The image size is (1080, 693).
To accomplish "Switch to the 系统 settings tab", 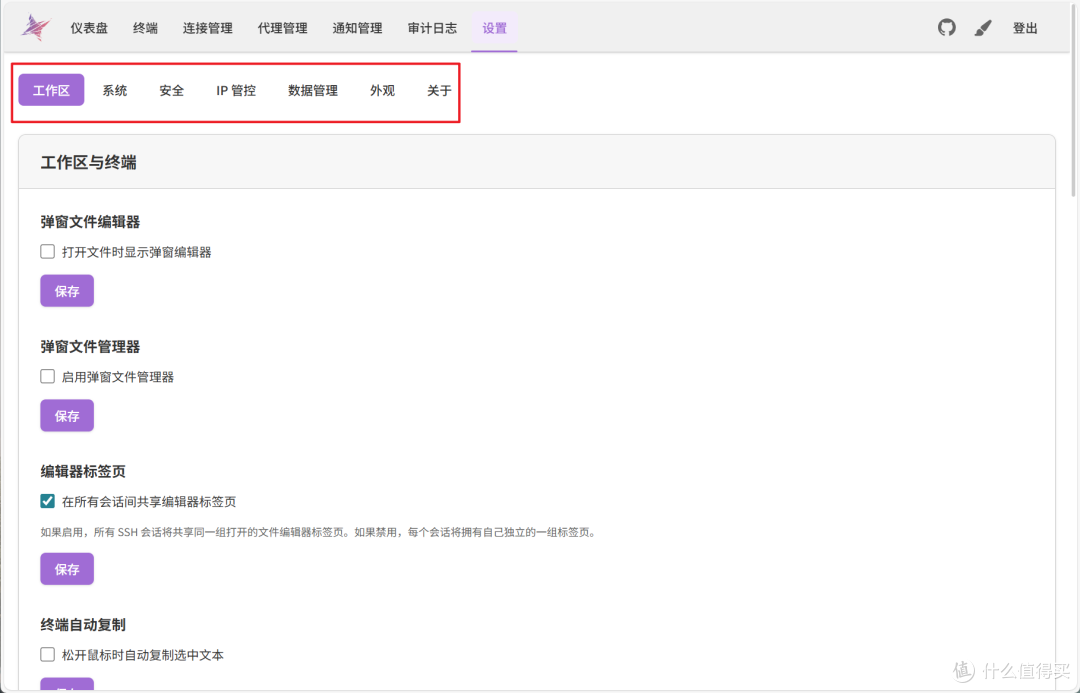I will 115,90.
